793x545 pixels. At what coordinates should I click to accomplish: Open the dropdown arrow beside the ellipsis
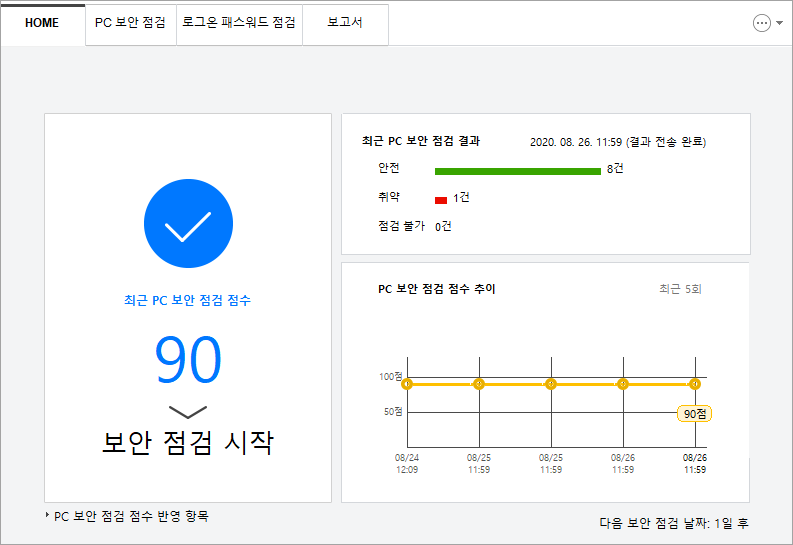pyautogui.click(x=779, y=23)
